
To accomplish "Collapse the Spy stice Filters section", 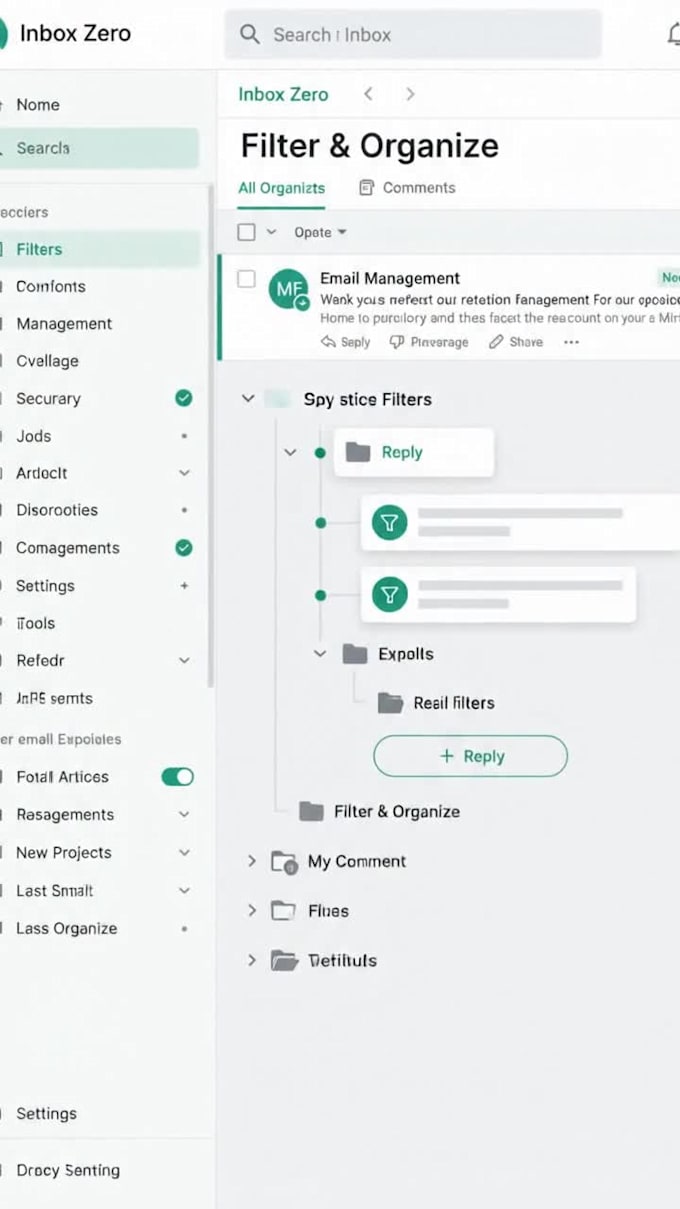I will (x=248, y=399).
